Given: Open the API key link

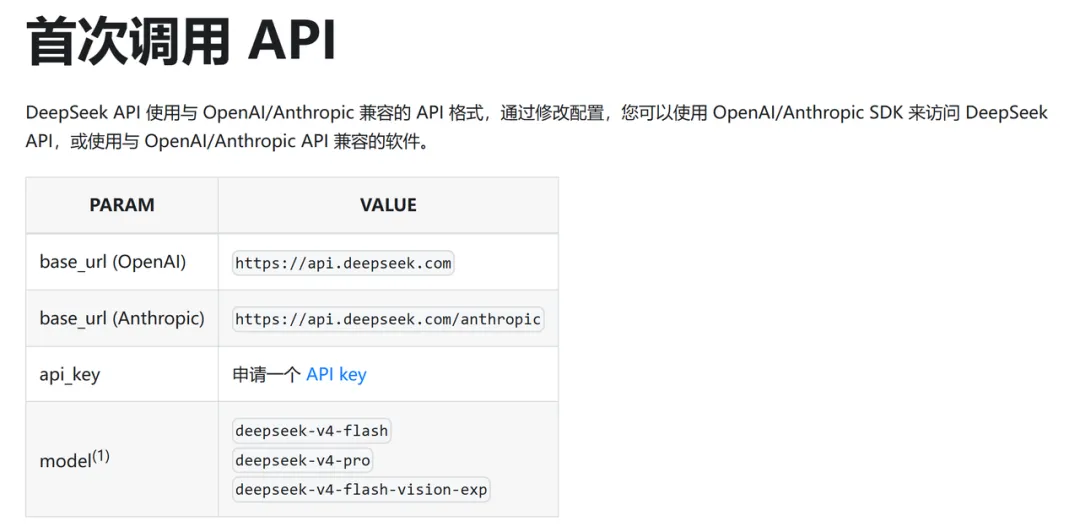Looking at the screenshot, I should pos(336,374).
